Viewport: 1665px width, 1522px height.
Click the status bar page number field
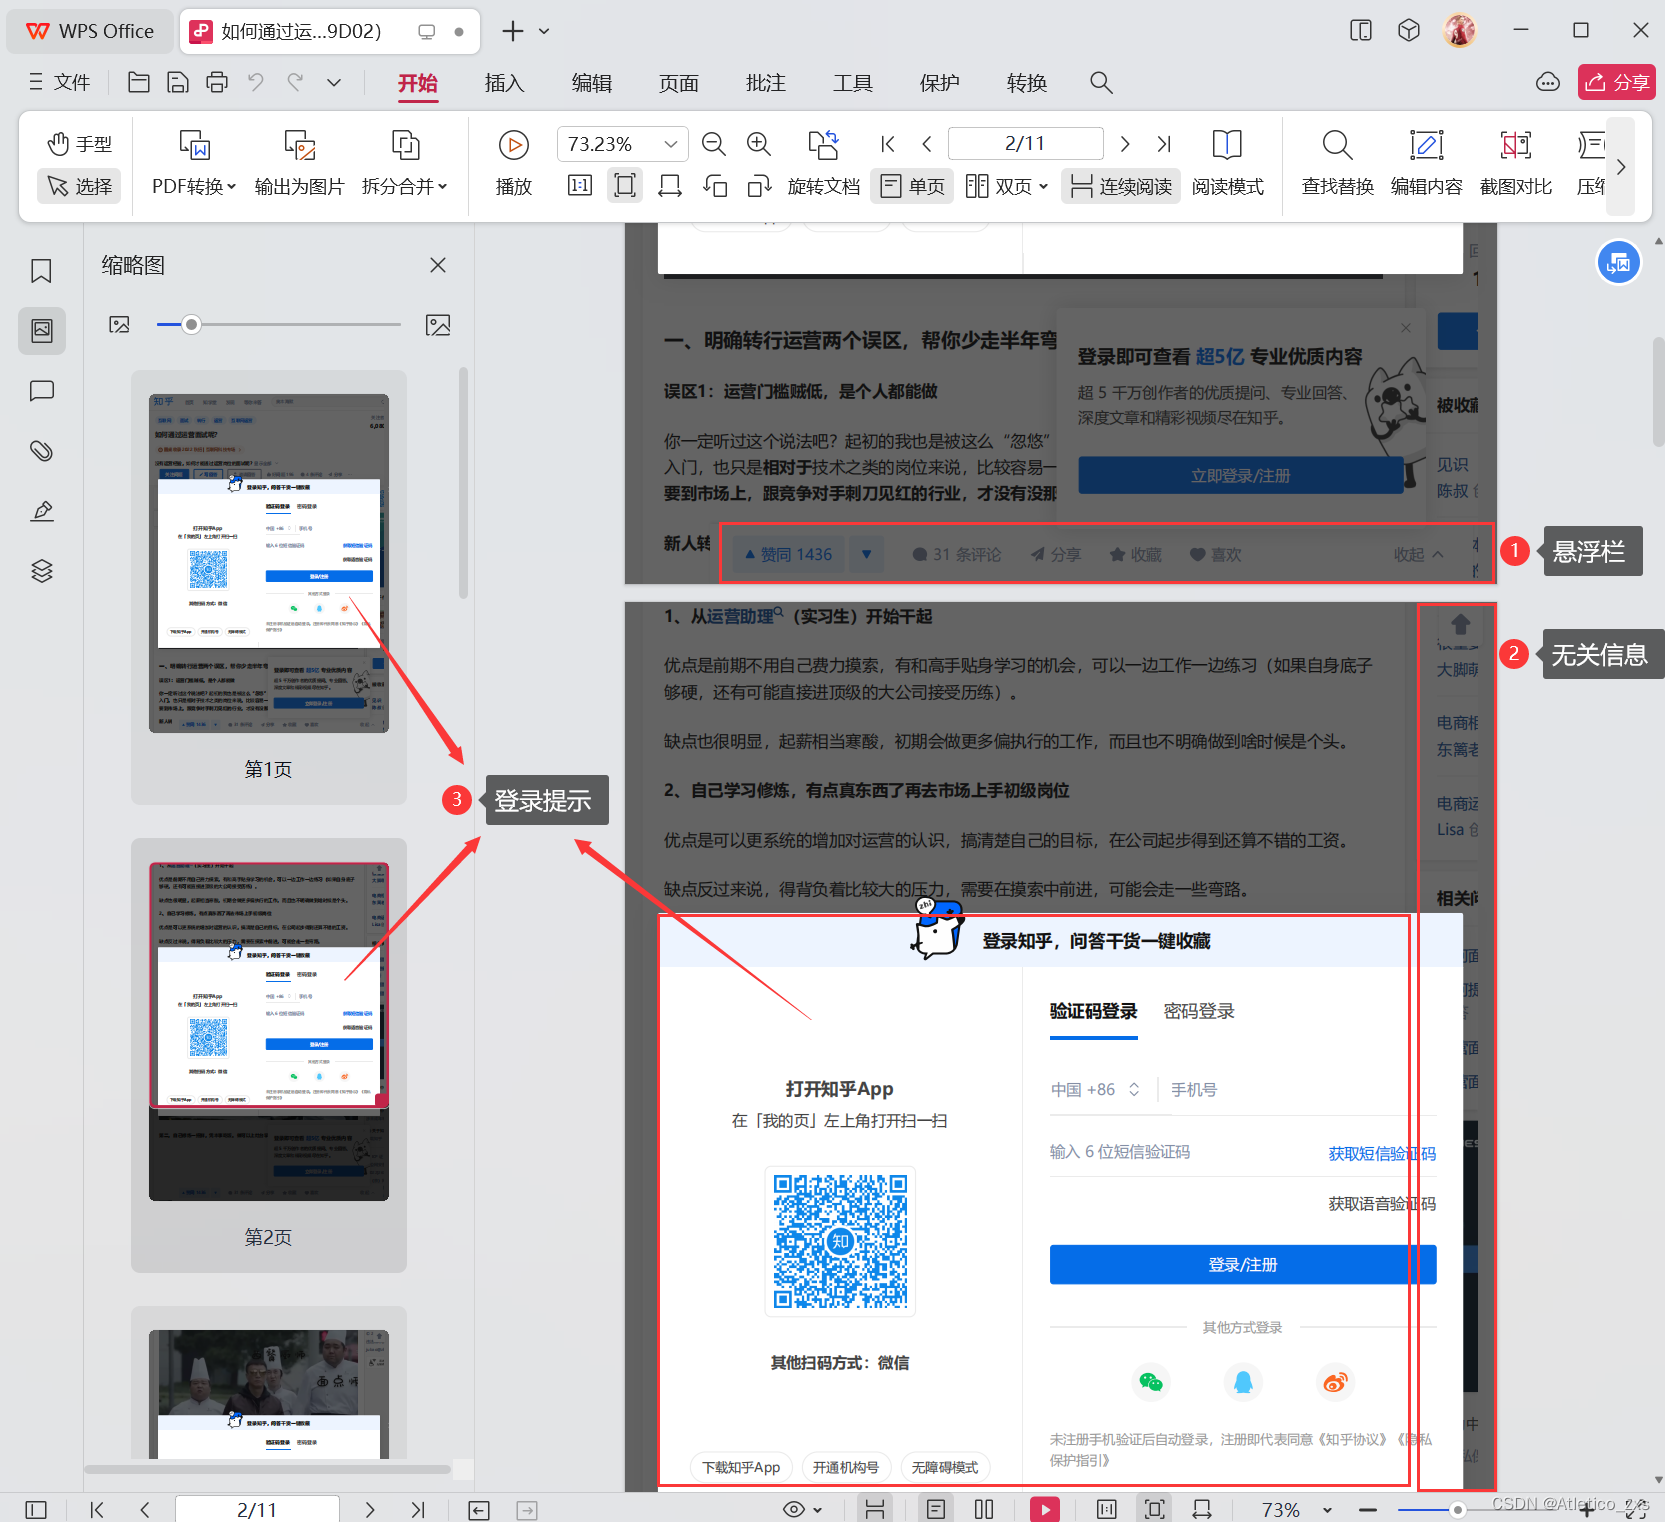tap(257, 1509)
